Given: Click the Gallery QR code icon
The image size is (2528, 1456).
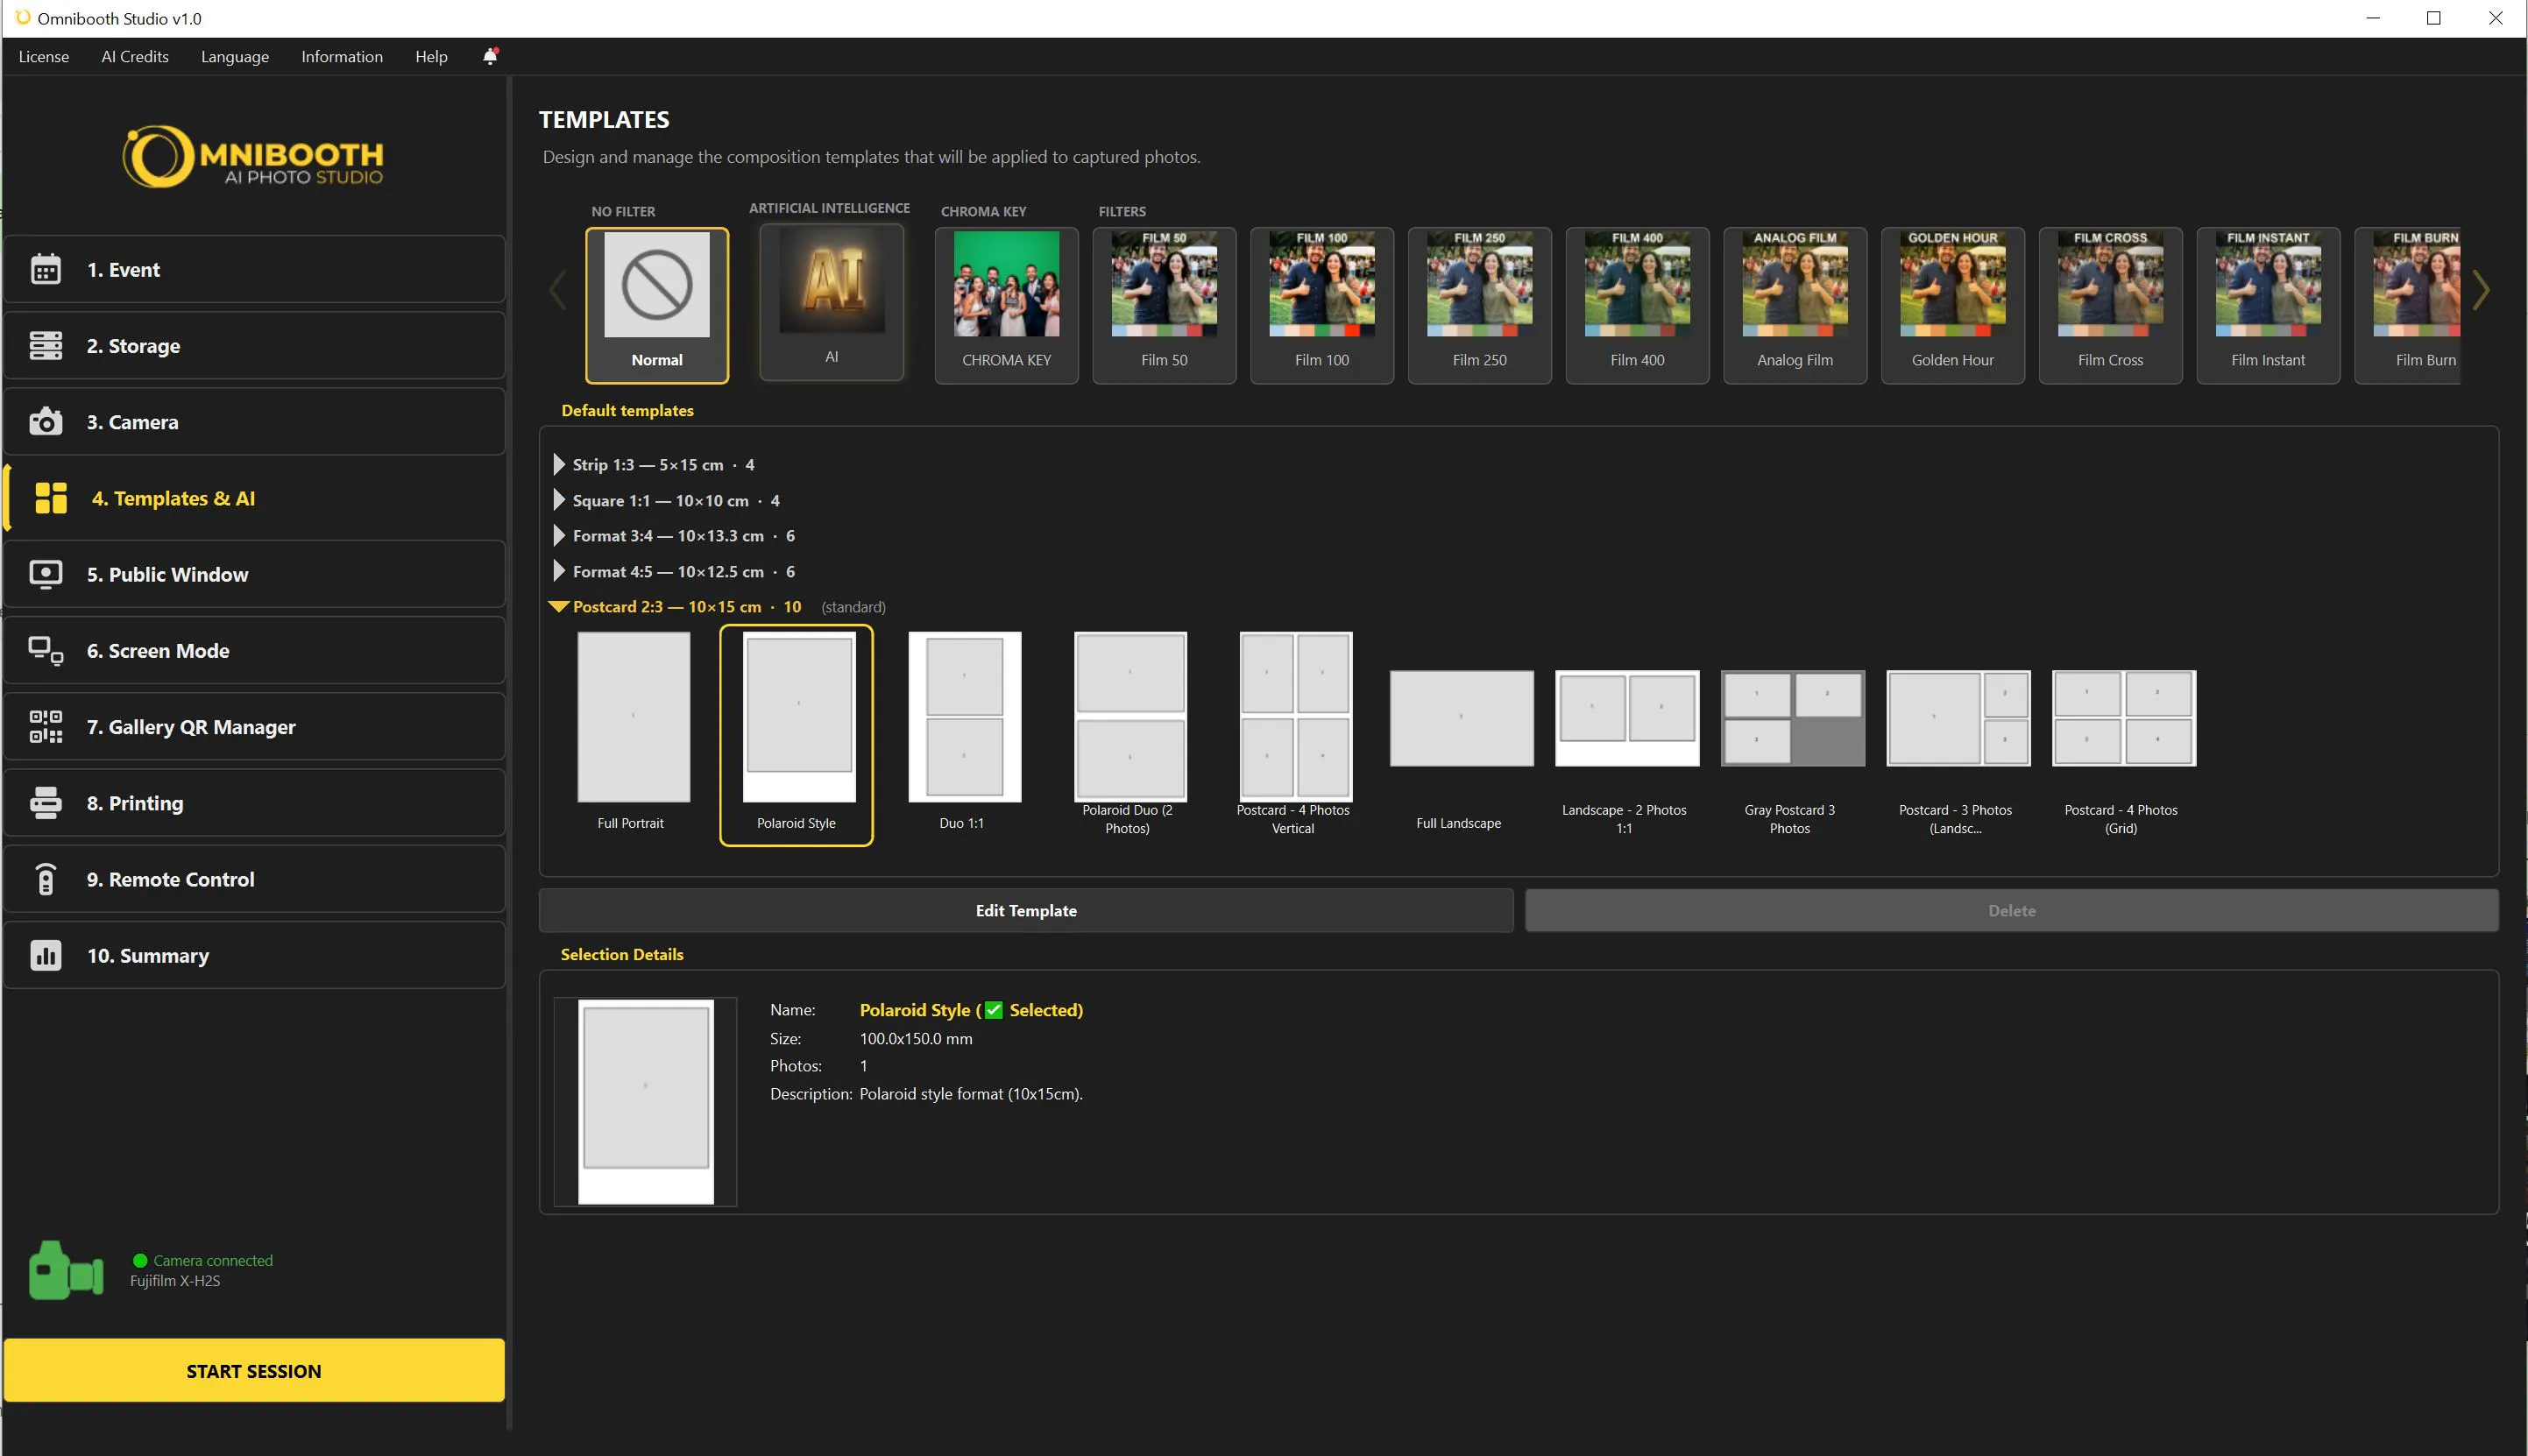Looking at the screenshot, I should 46,727.
